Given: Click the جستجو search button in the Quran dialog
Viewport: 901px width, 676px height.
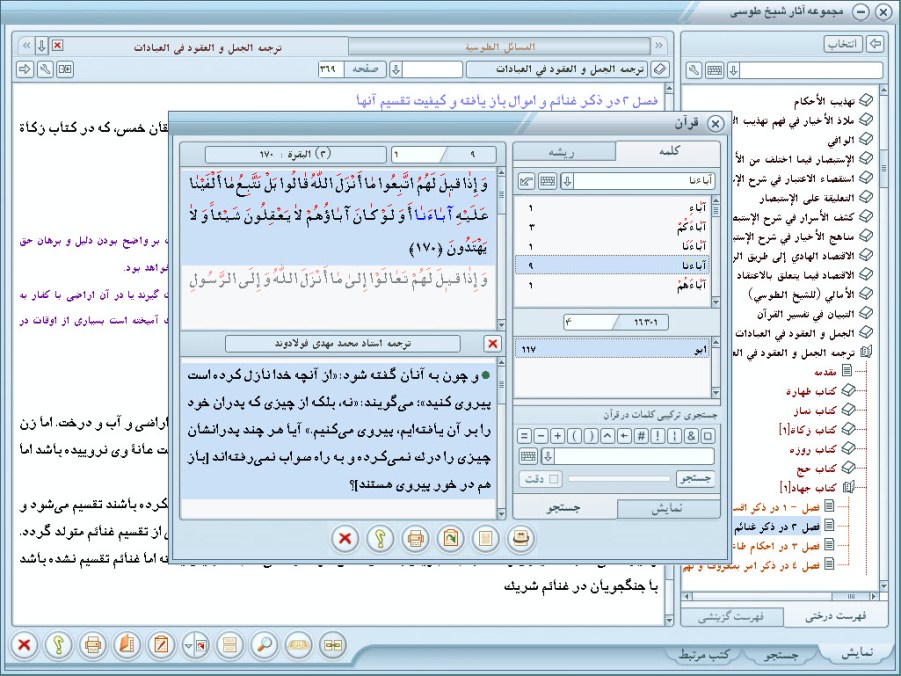Looking at the screenshot, I should [x=696, y=478].
